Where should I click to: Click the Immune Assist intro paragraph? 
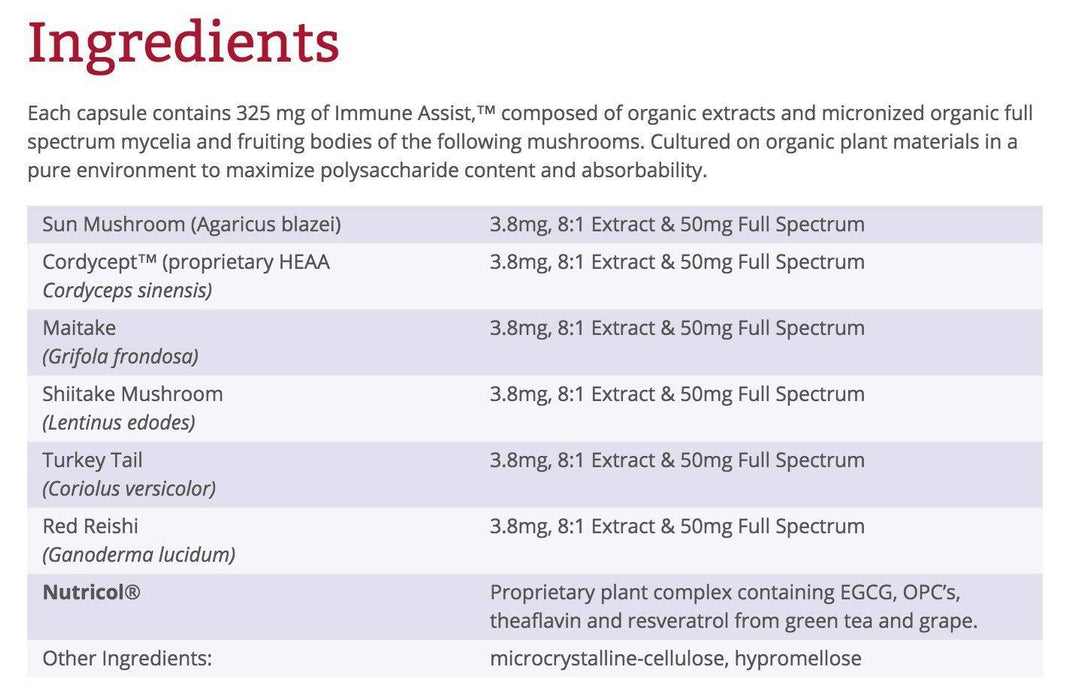pos(530,141)
